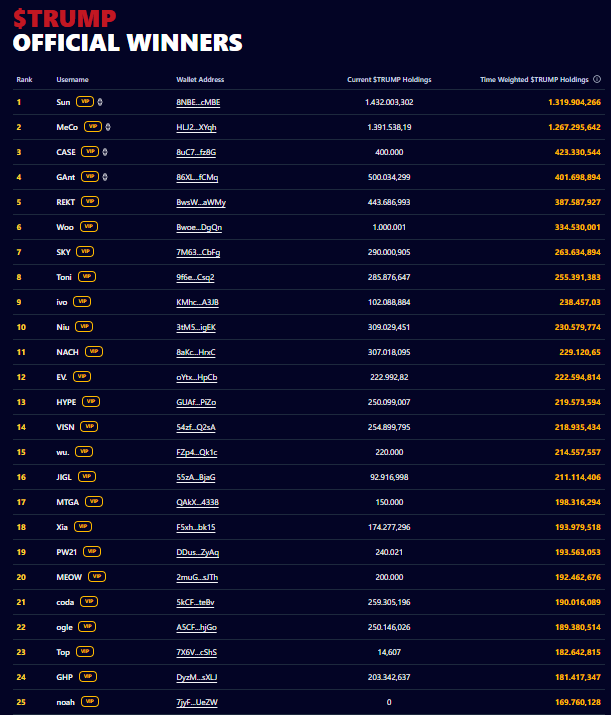Click time weighted value 169.760,128
Image resolution: width=611 pixels, height=715 pixels.
click(578, 702)
